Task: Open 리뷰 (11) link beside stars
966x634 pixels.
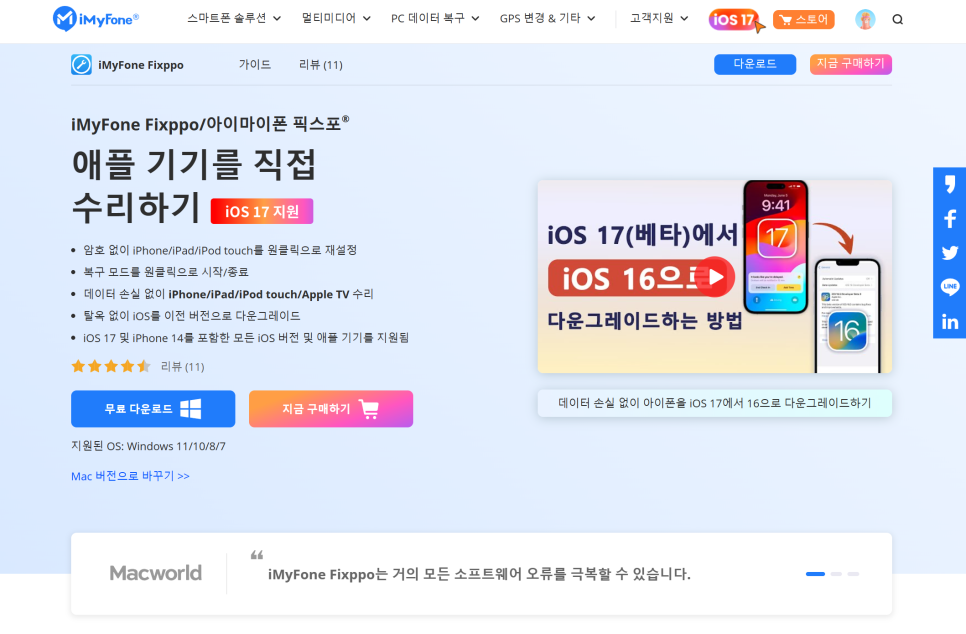Action: coord(182,367)
